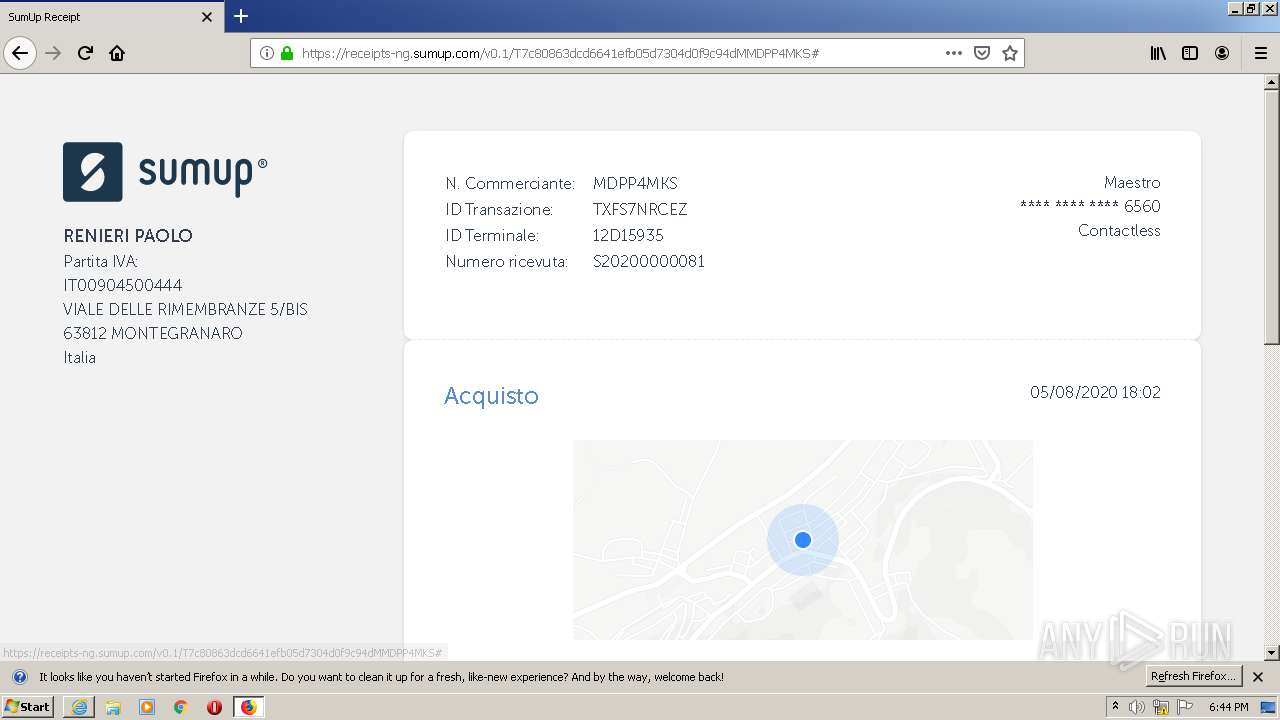1280x720 pixels.
Task: Open the Firefox hamburger menu
Action: click(1260, 53)
